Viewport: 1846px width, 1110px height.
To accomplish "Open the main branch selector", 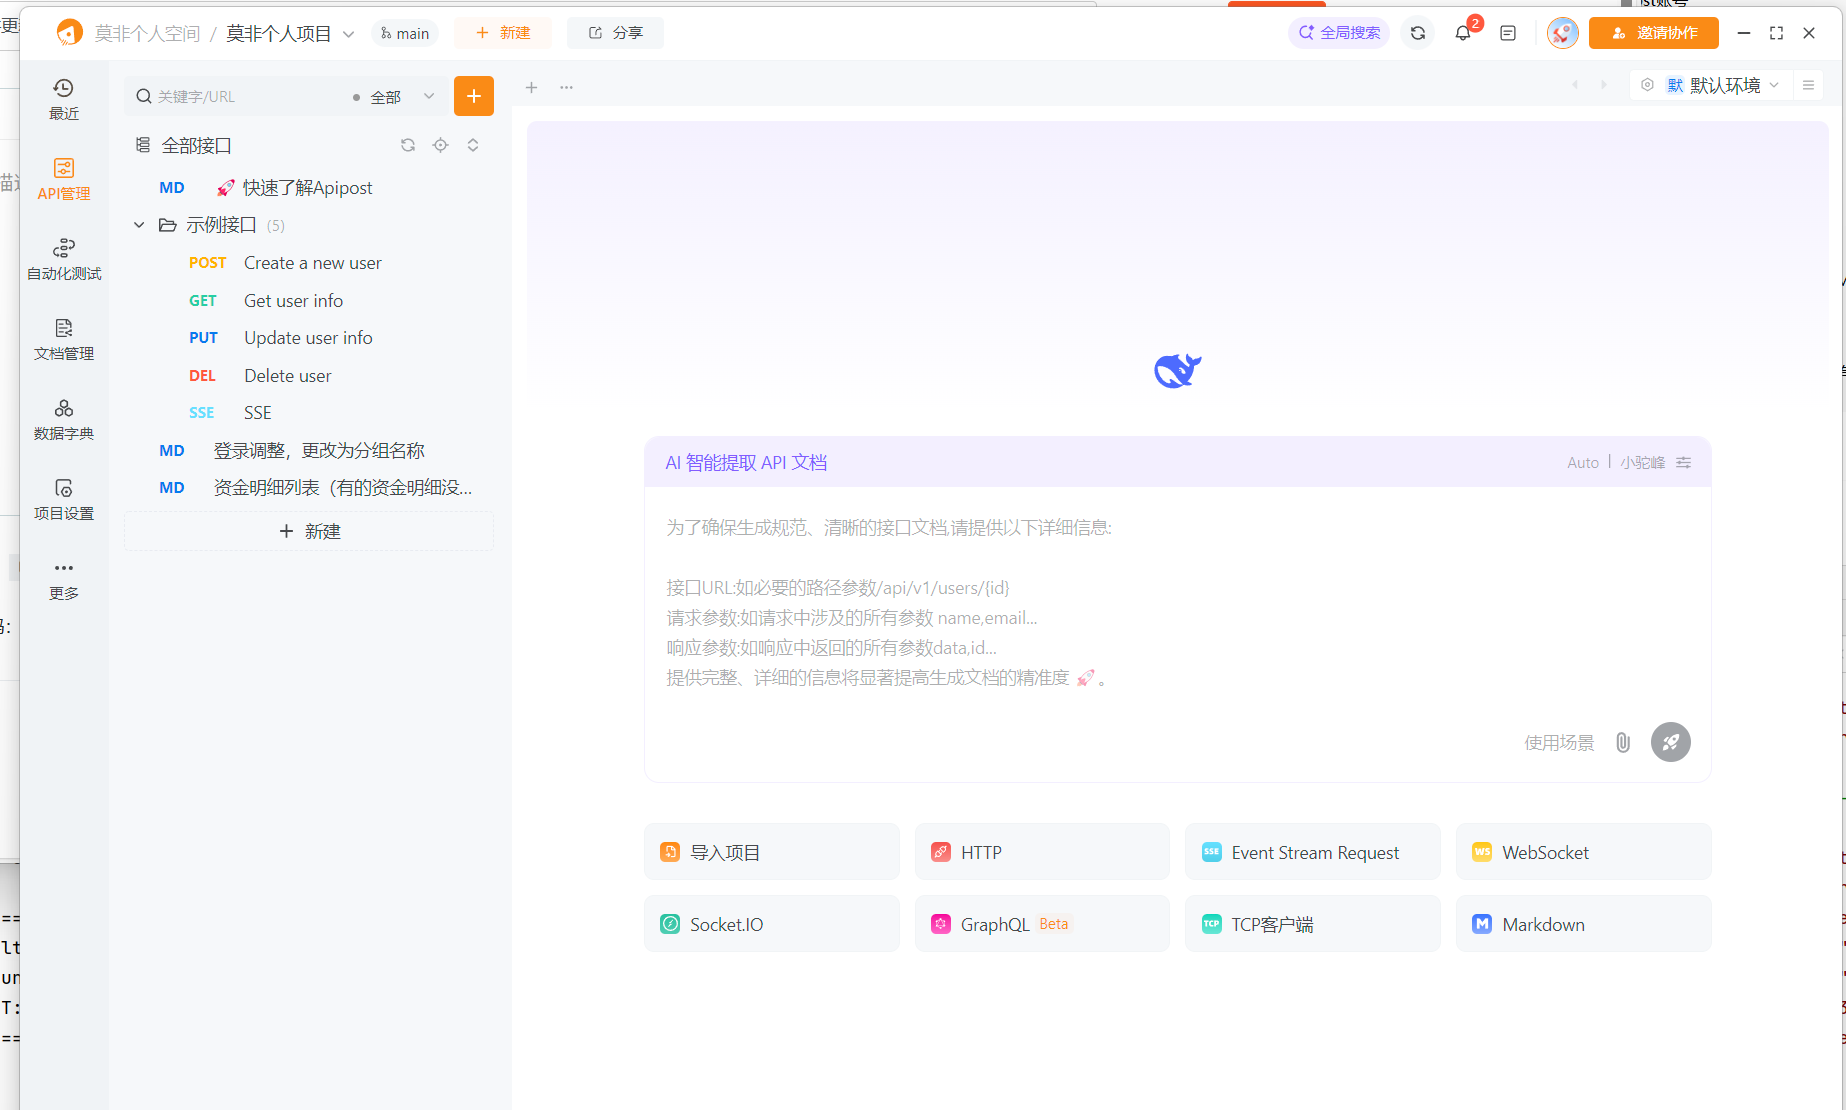I will click(x=404, y=32).
